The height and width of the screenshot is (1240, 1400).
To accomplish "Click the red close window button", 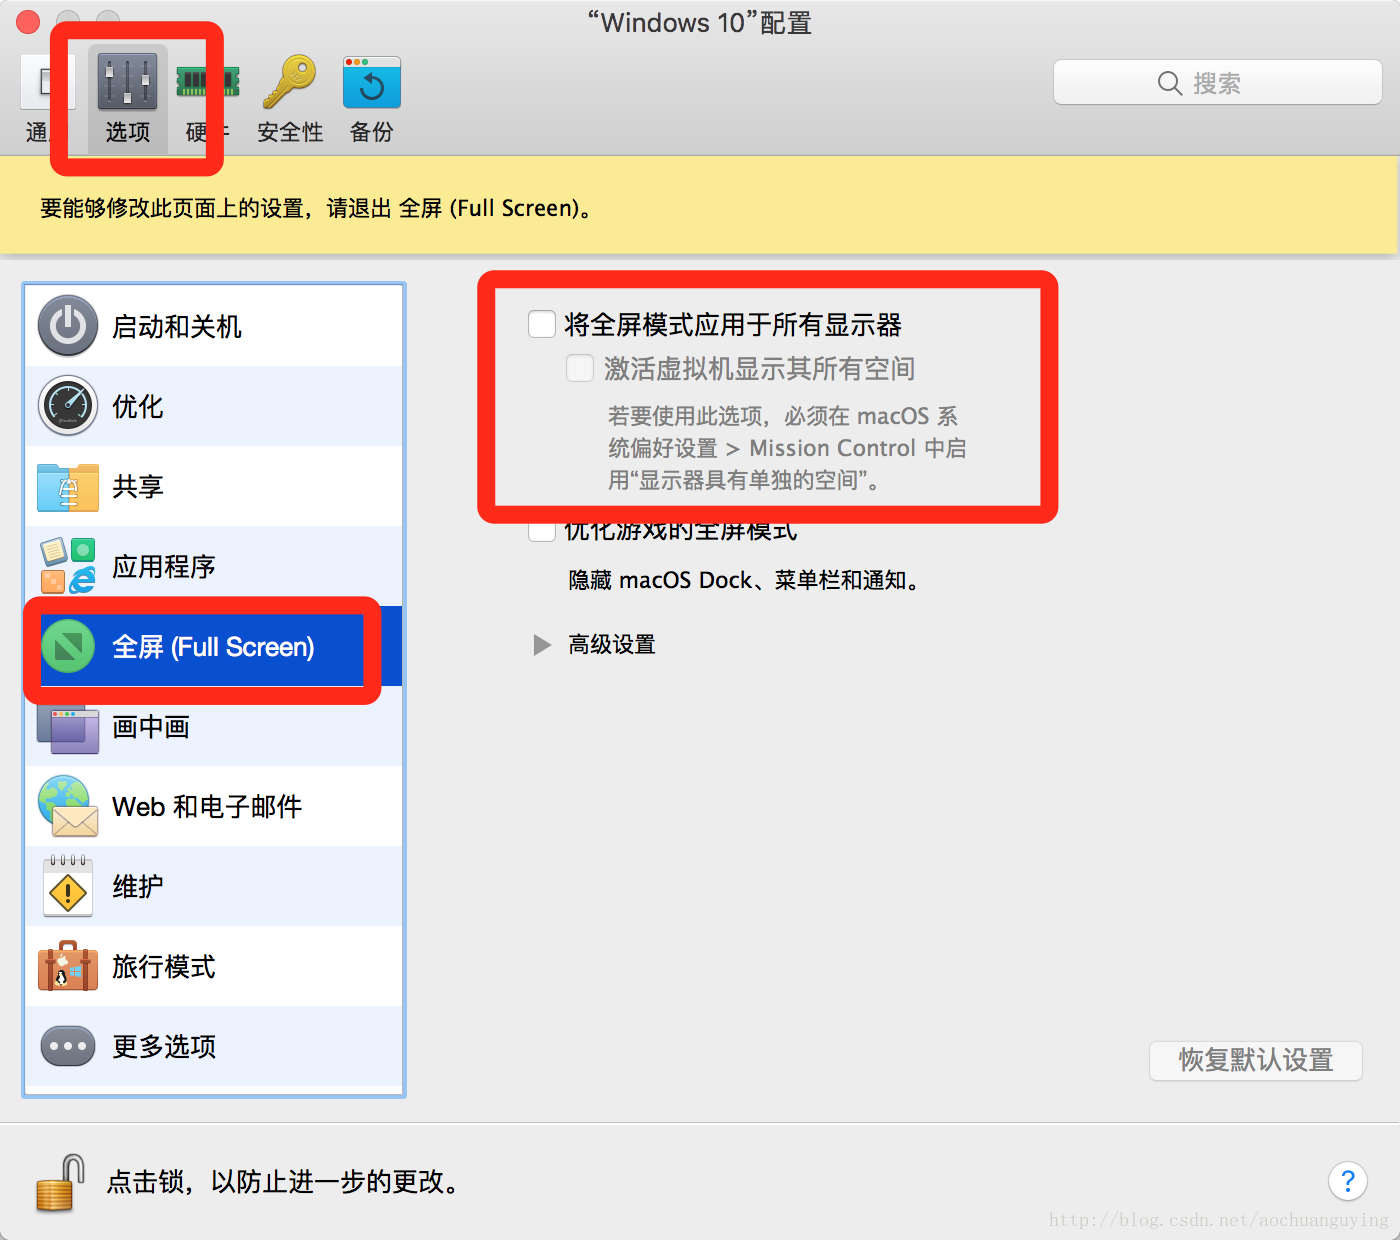I will [x=28, y=21].
